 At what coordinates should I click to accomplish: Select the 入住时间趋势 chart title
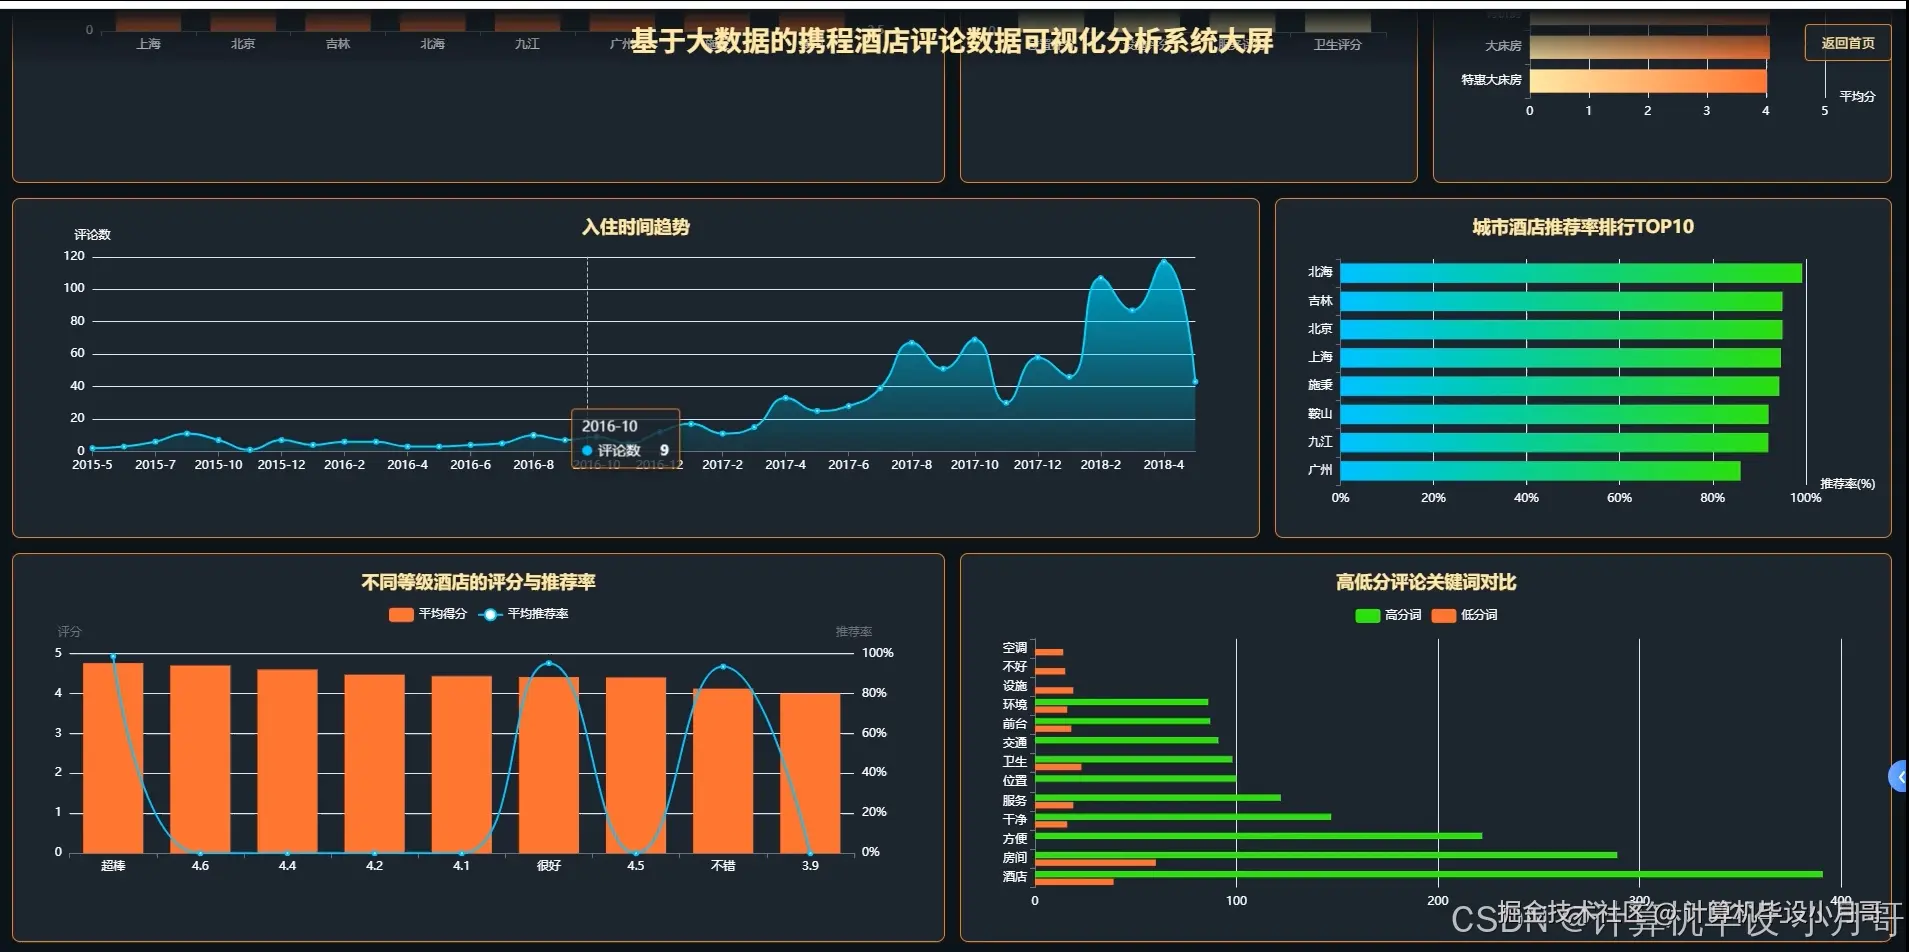point(637,227)
